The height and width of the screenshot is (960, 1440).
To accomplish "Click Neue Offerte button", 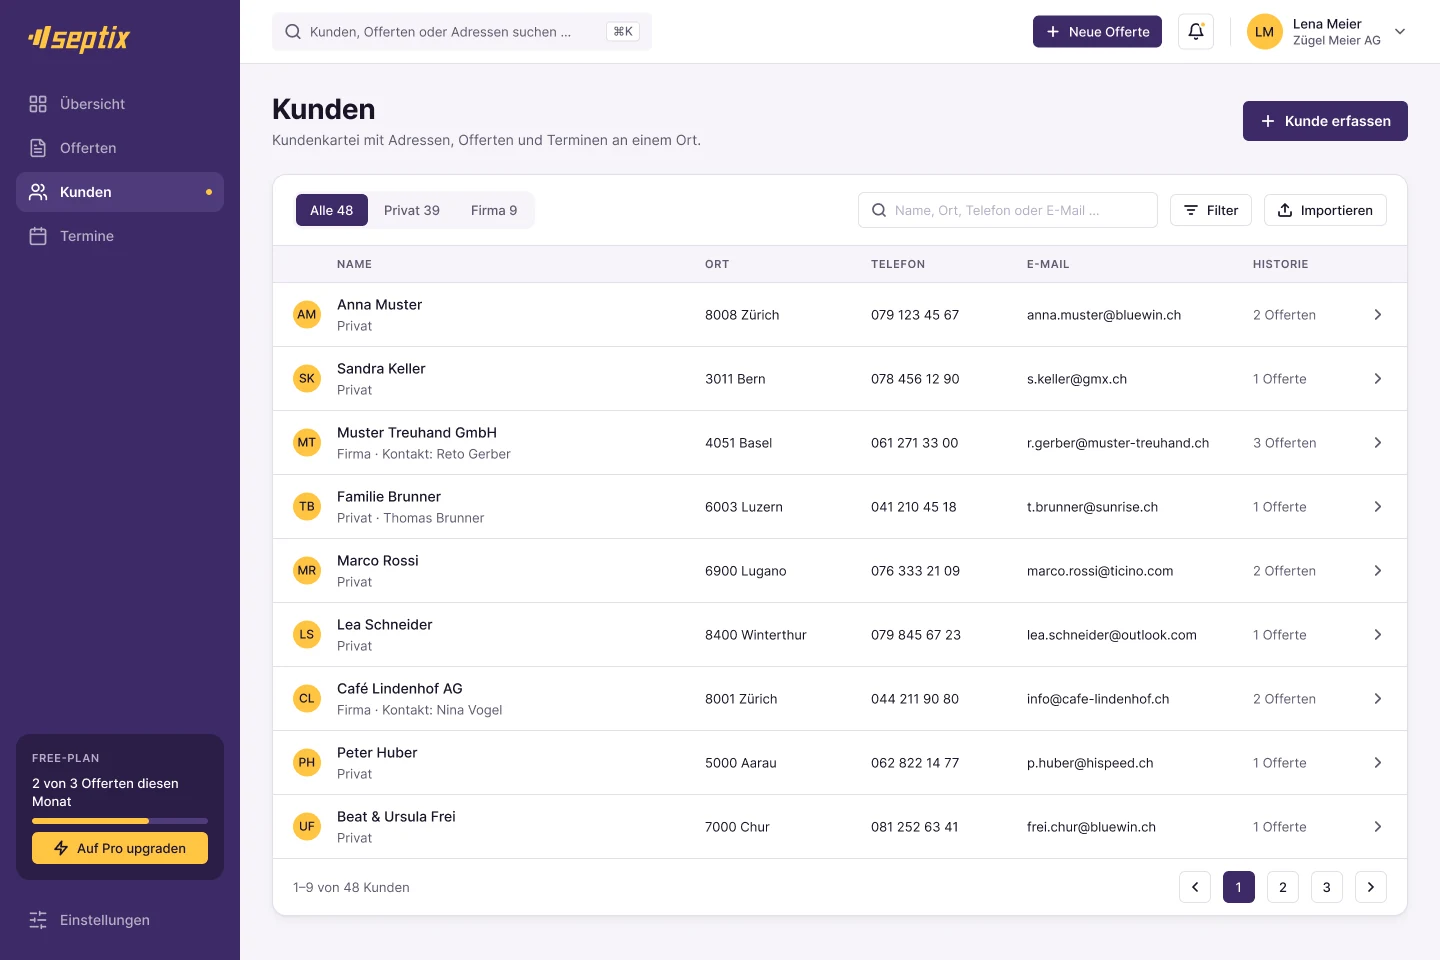I will (1097, 32).
